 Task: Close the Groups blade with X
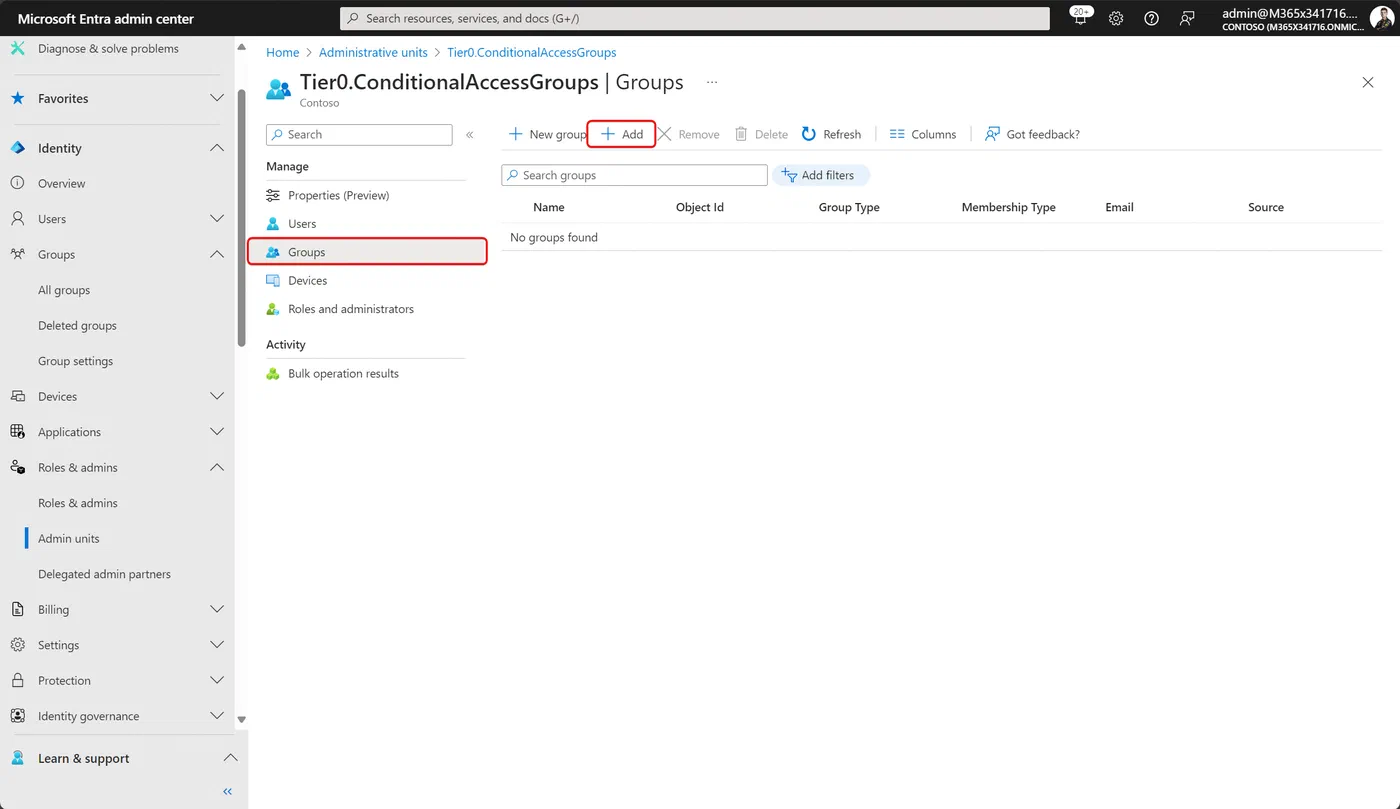pyautogui.click(x=1368, y=82)
